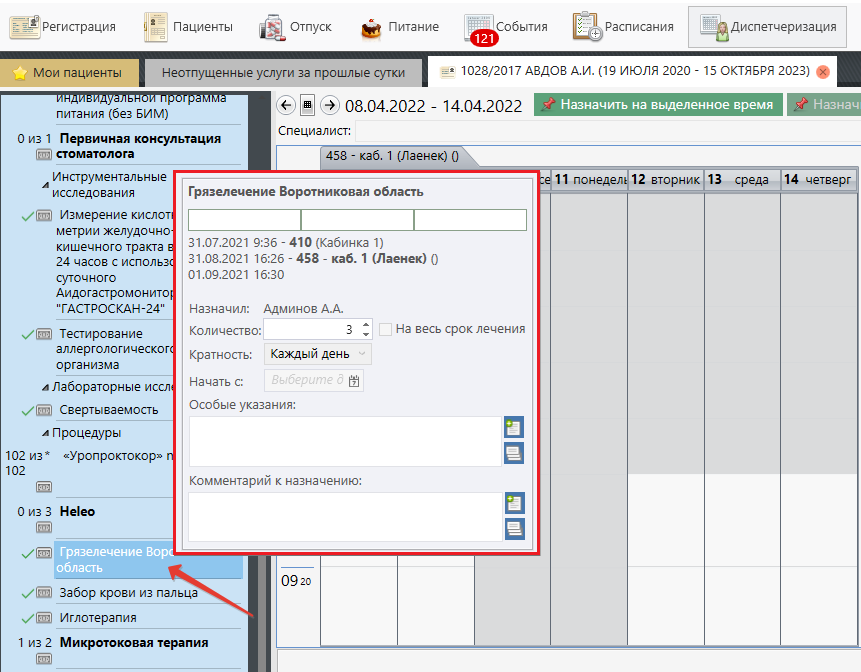
Task: Go to the next week arrow
Action: pyautogui.click(x=329, y=105)
